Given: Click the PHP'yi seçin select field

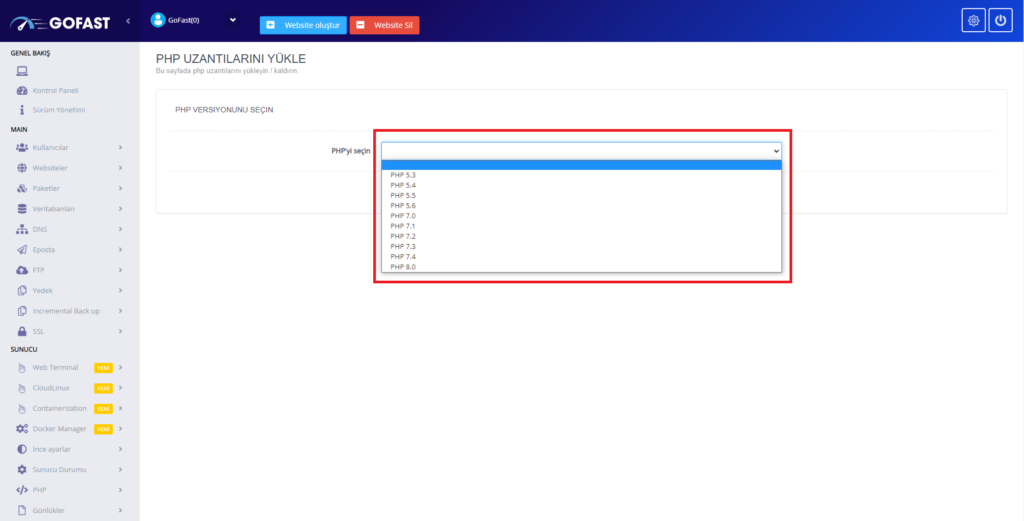Looking at the screenshot, I should coord(580,150).
